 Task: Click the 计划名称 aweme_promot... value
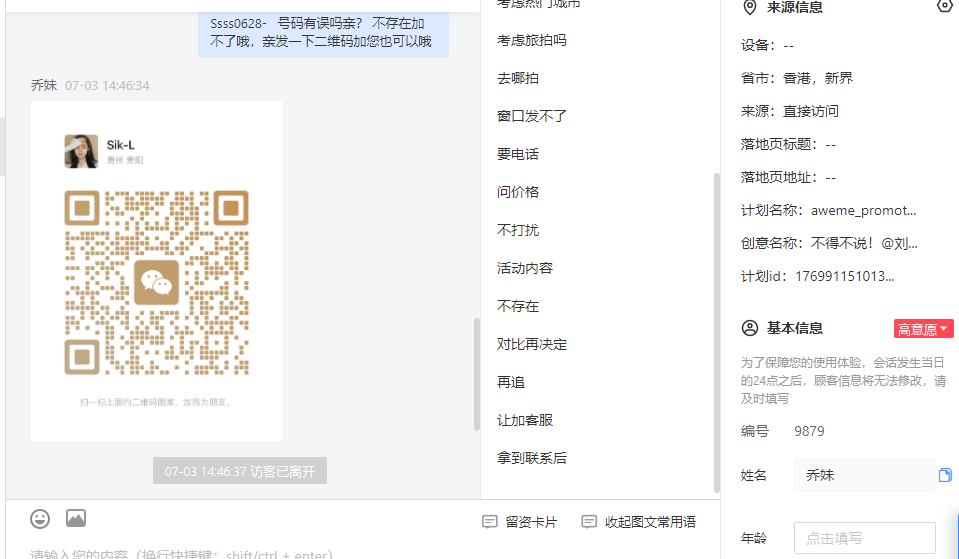(x=864, y=210)
